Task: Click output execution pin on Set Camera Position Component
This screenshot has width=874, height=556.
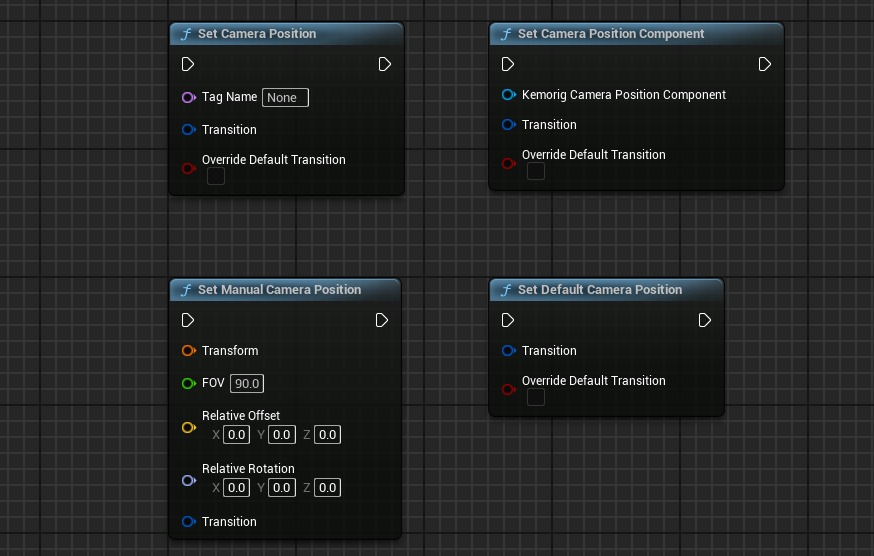Action: pos(764,64)
